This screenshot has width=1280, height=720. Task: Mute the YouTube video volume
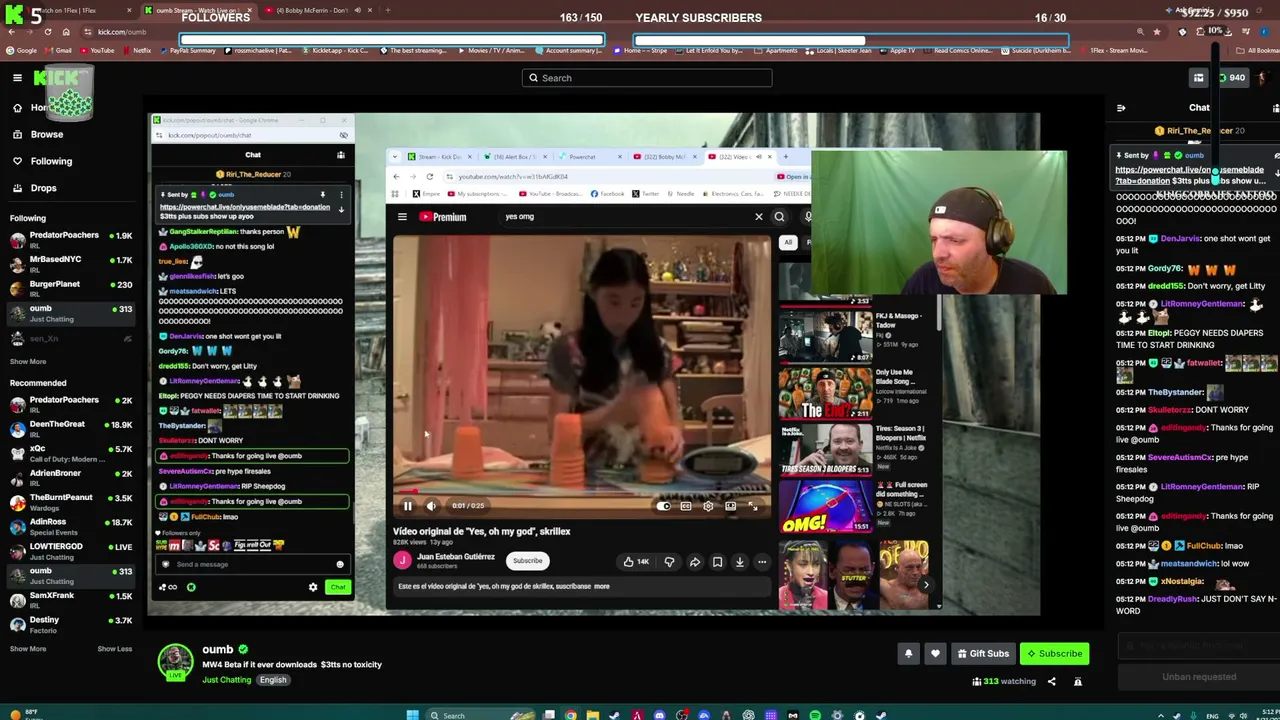pos(431,506)
